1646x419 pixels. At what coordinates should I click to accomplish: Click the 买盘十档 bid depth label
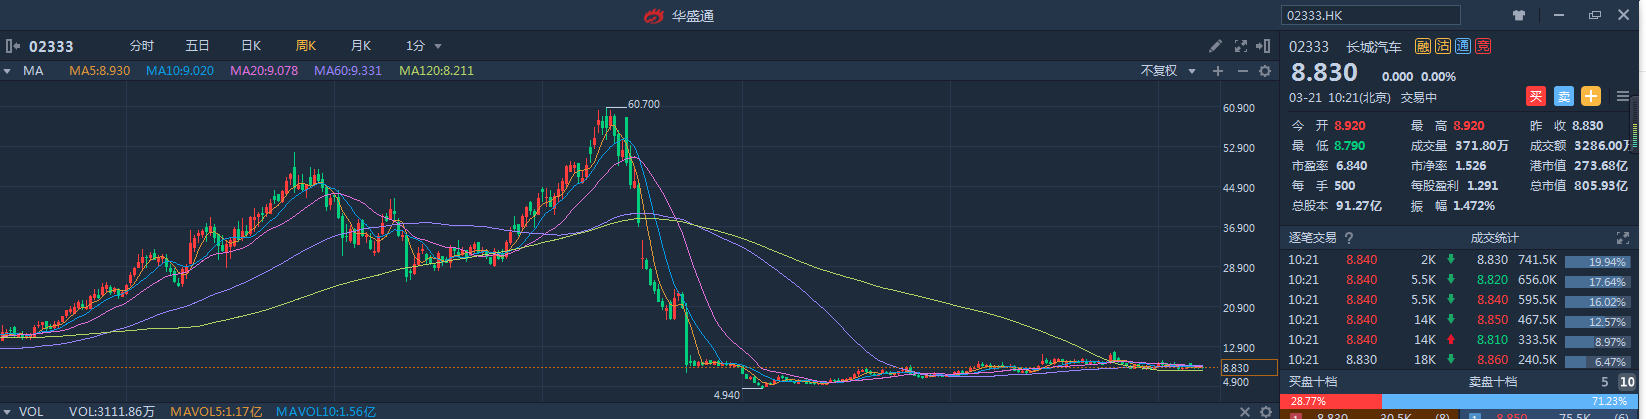pos(1313,382)
